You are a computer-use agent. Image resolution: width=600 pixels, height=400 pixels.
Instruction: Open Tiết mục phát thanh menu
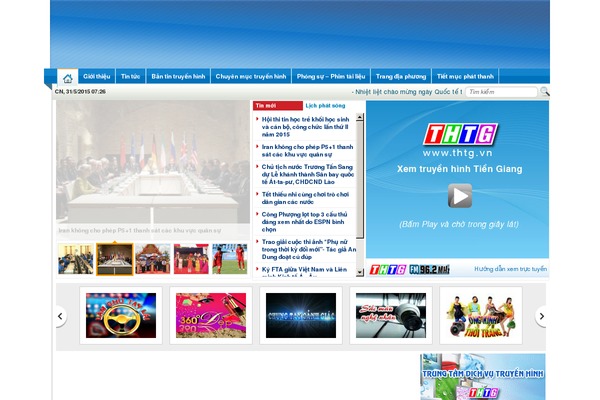pos(465,76)
